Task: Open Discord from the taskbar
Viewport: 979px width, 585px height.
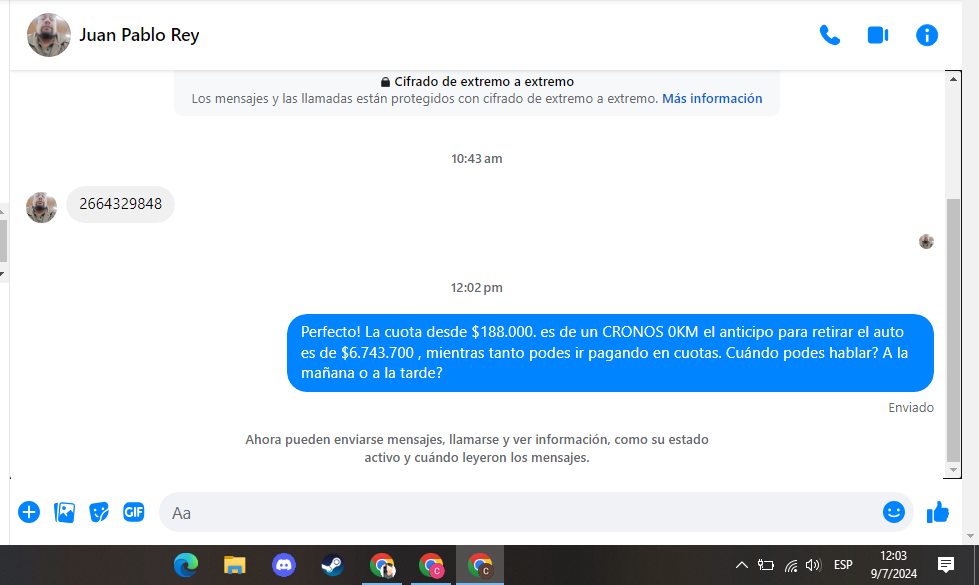Action: pos(284,565)
